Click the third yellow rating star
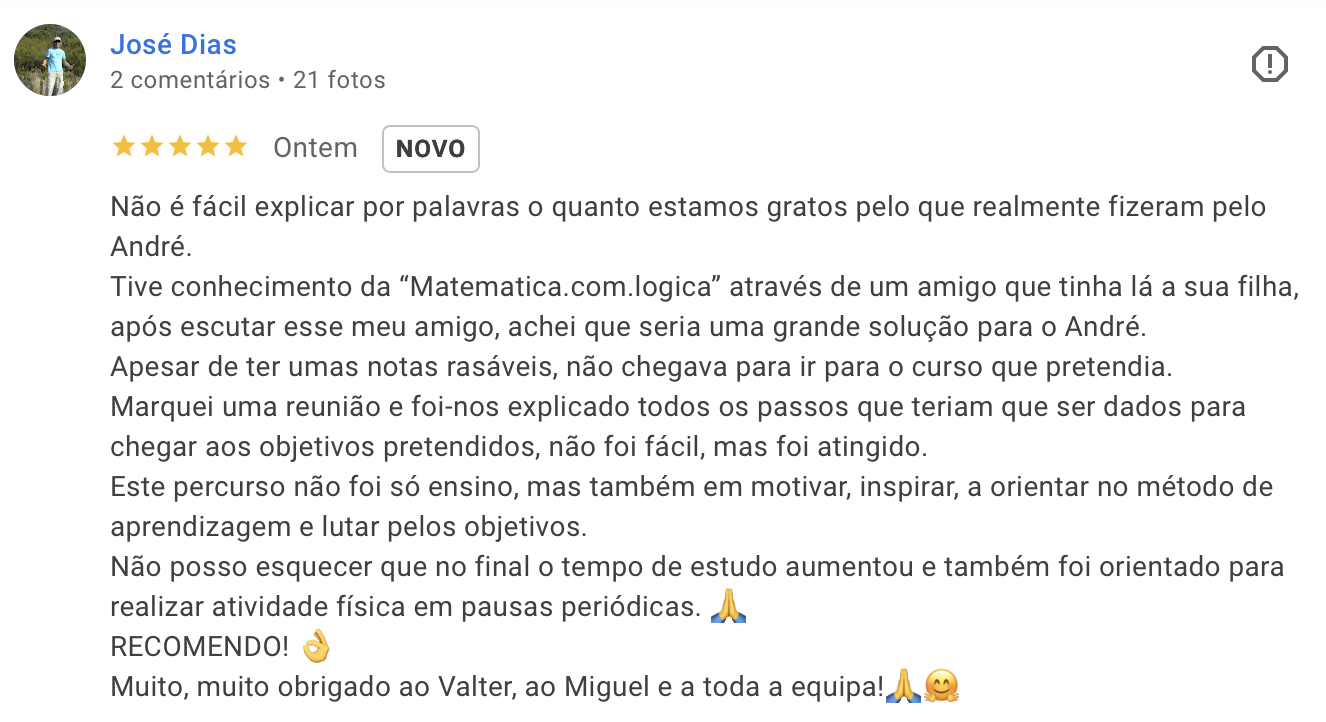The width and height of the screenshot is (1326, 722). (180, 148)
